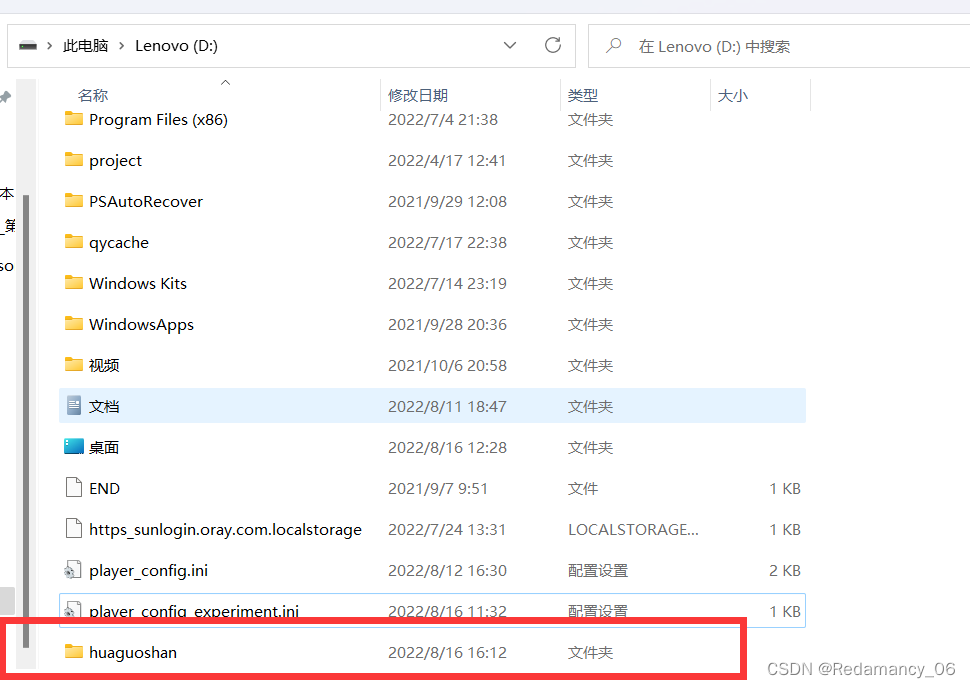Click the 视频 folder name
Screen dimensions: 970x688
(104, 366)
